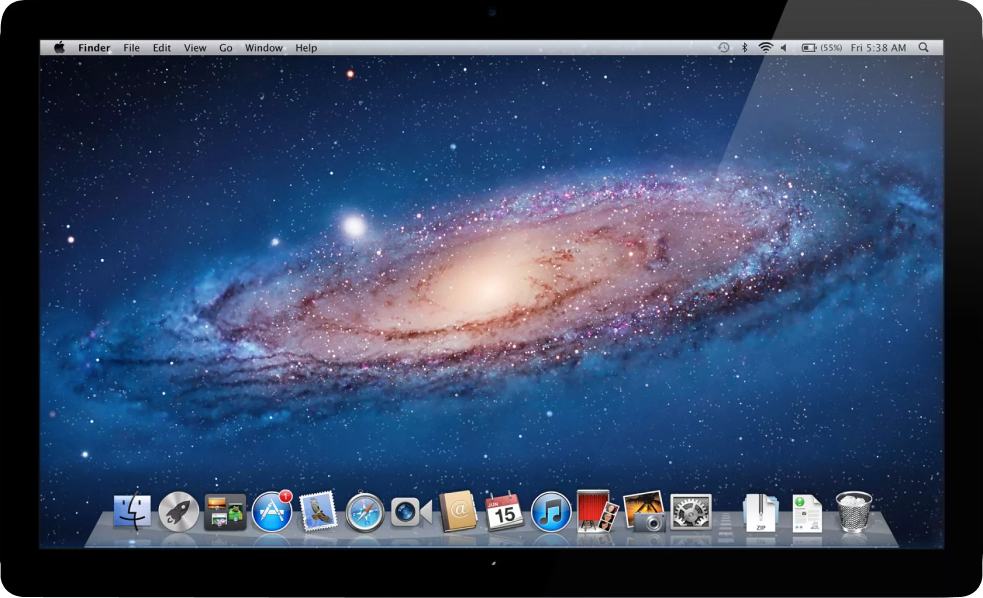Launch Launchpad rocket icon in Dock
The height and width of the screenshot is (598, 983).
(x=179, y=512)
